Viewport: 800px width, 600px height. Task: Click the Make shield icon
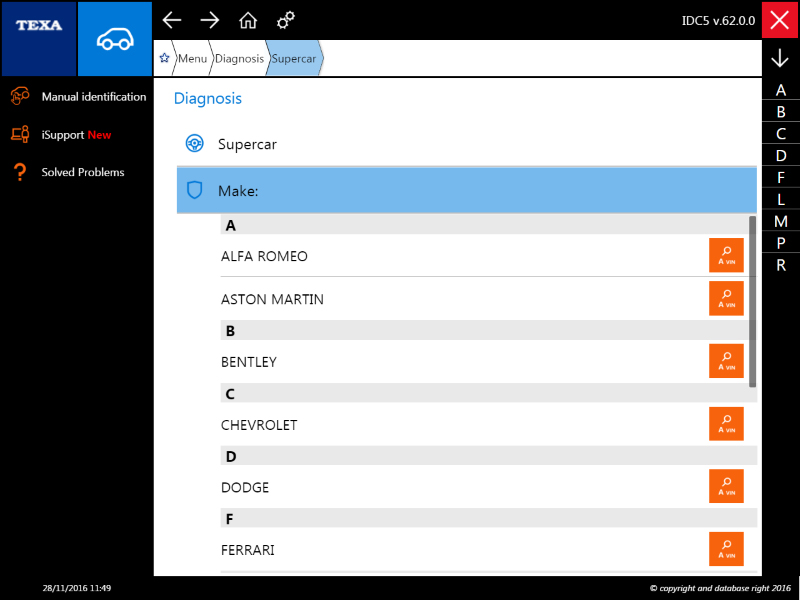point(194,190)
